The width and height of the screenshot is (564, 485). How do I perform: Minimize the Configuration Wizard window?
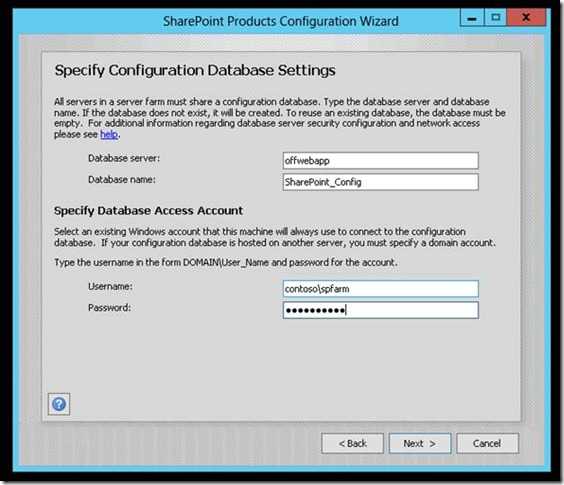pyautogui.click(x=472, y=17)
